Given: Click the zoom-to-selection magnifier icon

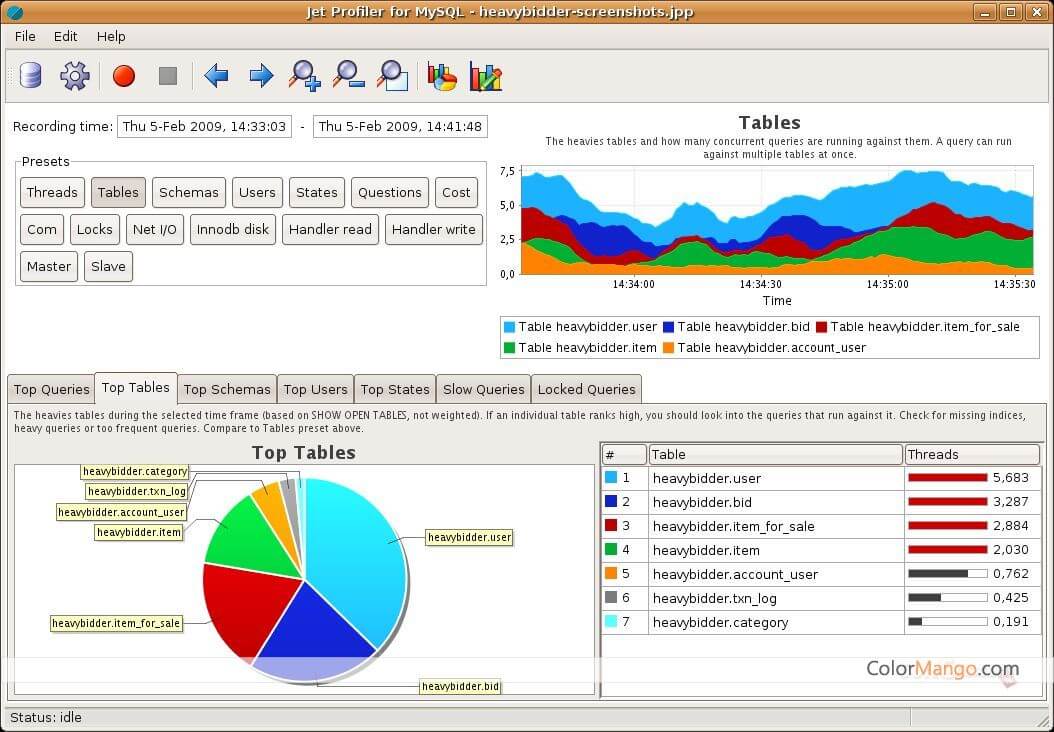Looking at the screenshot, I should coord(392,76).
